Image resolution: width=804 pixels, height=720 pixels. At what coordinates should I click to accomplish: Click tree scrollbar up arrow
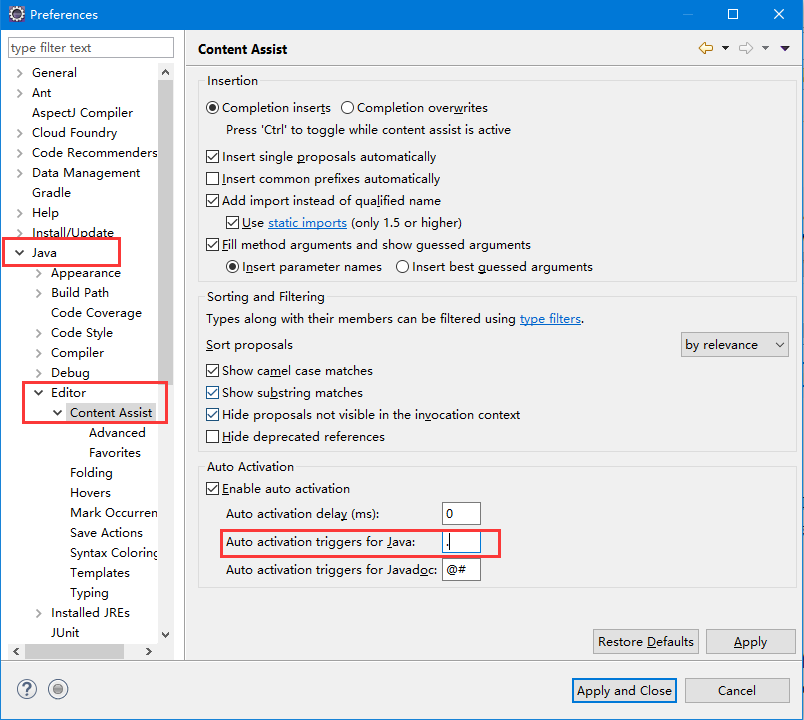click(x=165, y=72)
